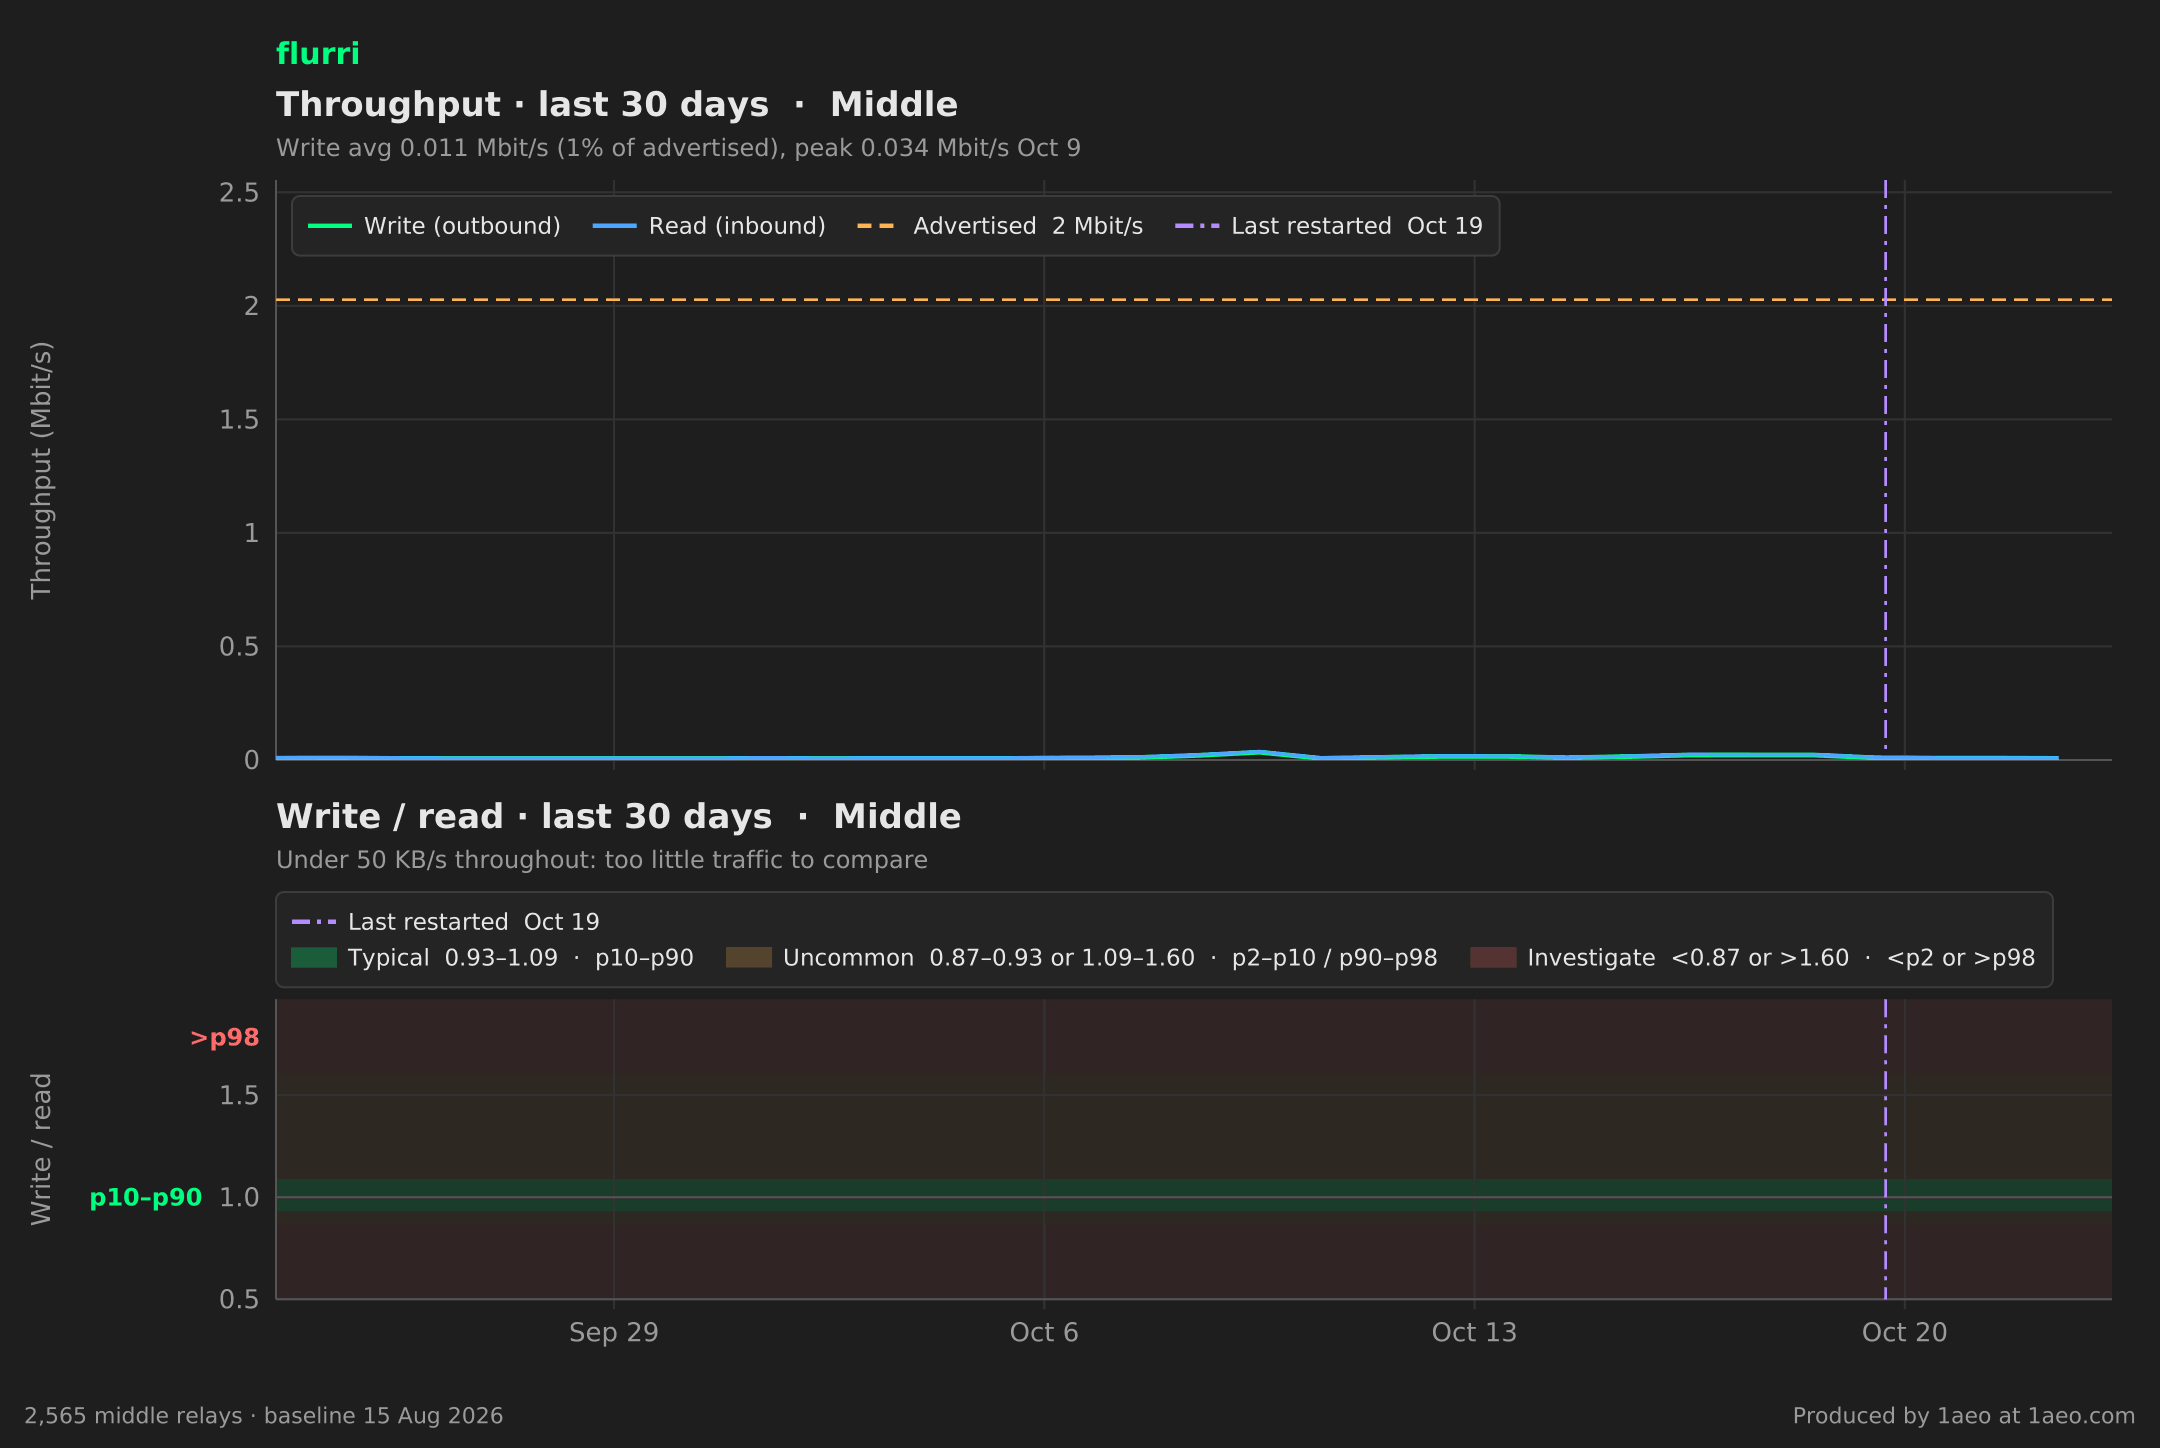Screen dimensions: 2160x1448
Task: Click the 'Write / read · last 30 days' title
Action: (x=618, y=817)
